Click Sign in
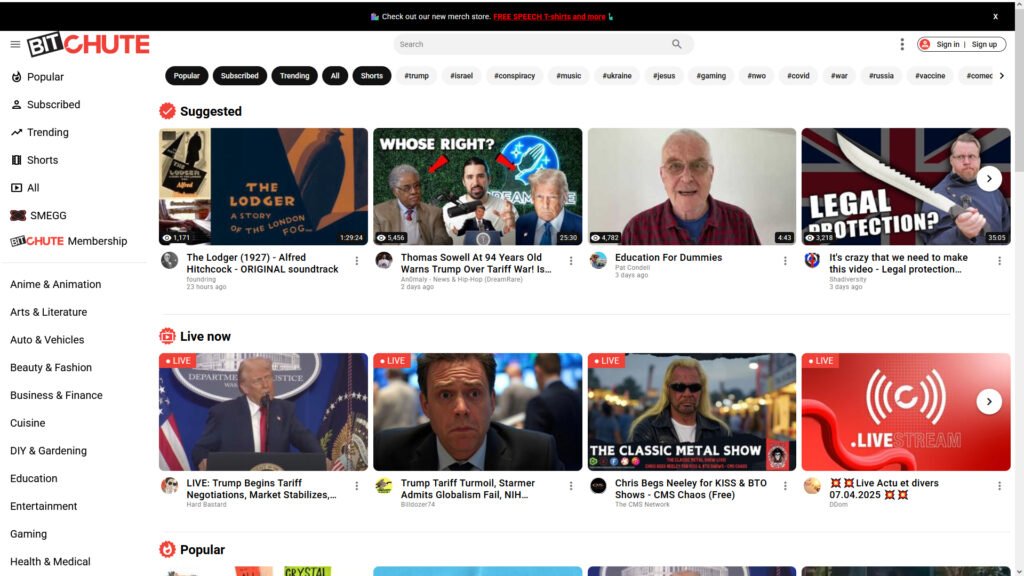Image resolution: width=1024 pixels, height=576 pixels. (948, 44)
